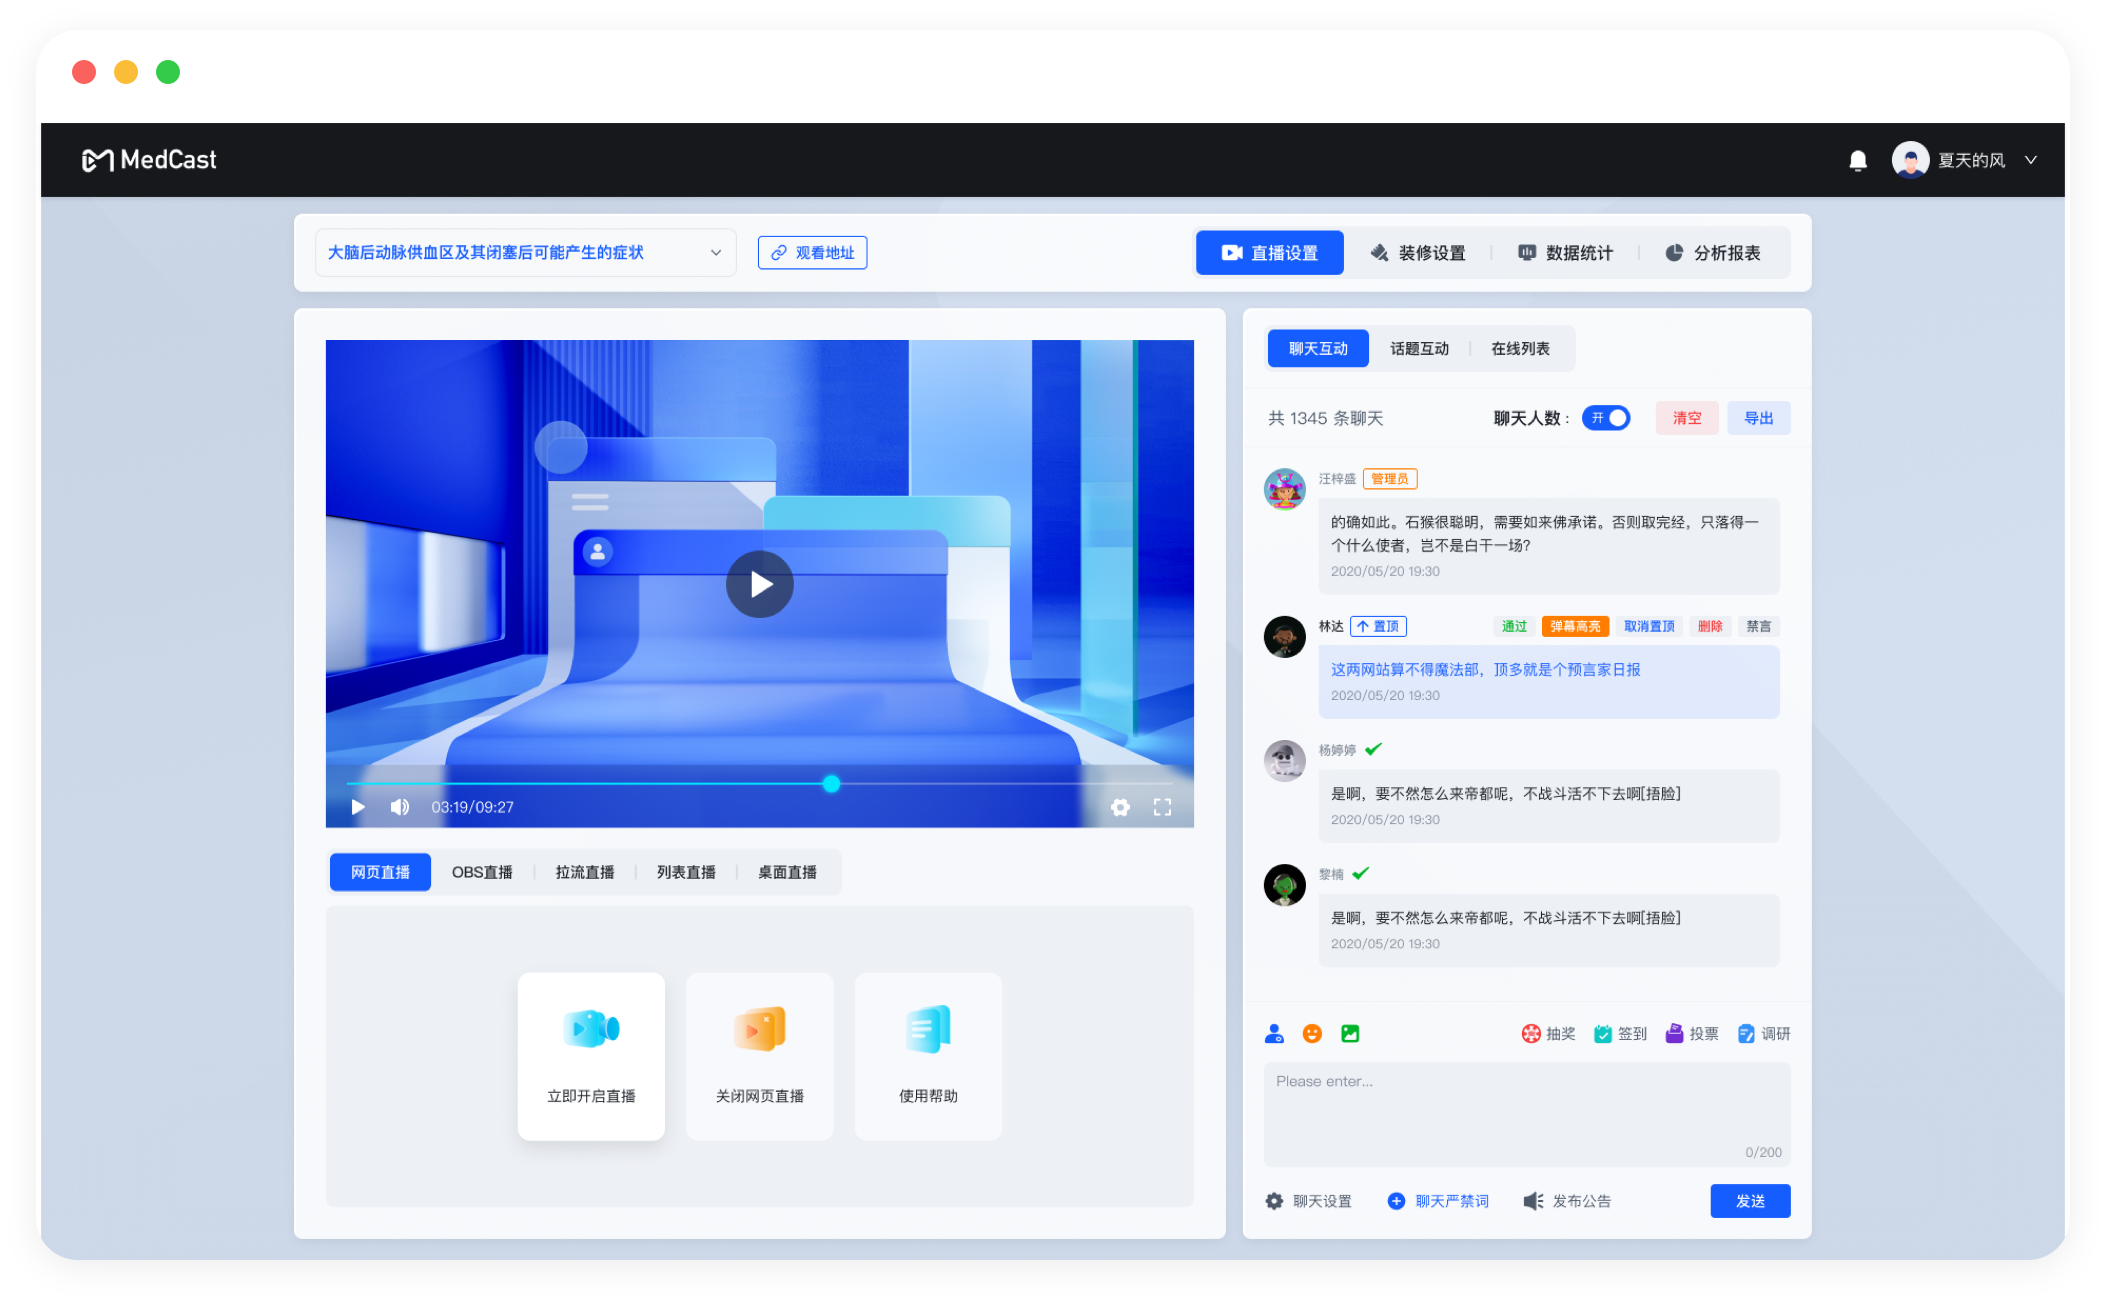
Task: Click the 管理员 tag
Action: click(x=1390, y=479)
